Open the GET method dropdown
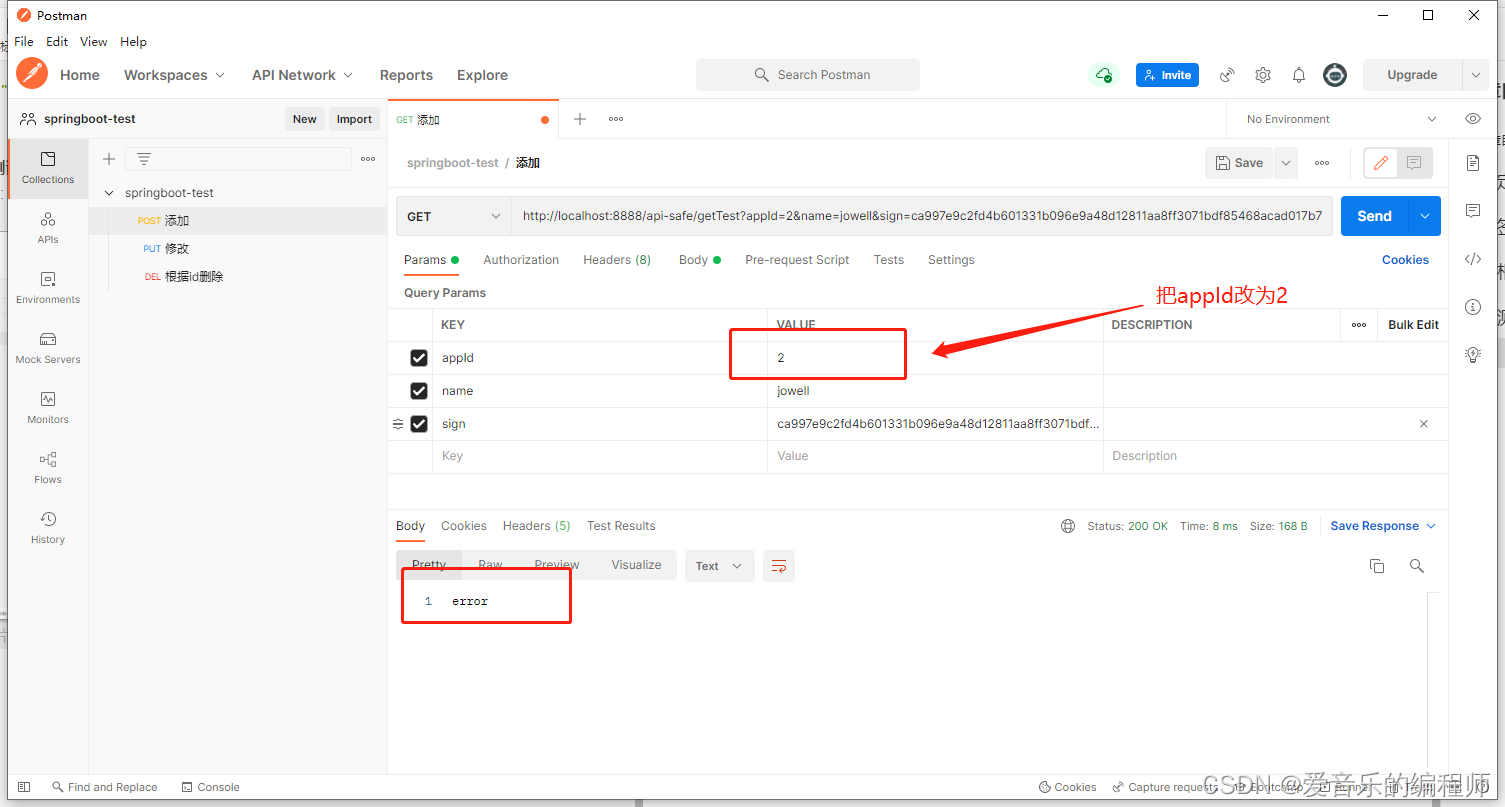Viewport: 1505px width, 807px height. coord(454,216)
